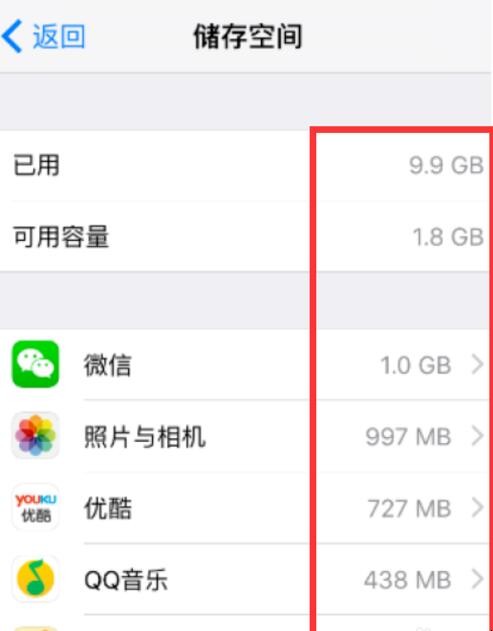Open the 微信 storage entry
The height and width of the screenshot is (631, 493).
point(246,365)
